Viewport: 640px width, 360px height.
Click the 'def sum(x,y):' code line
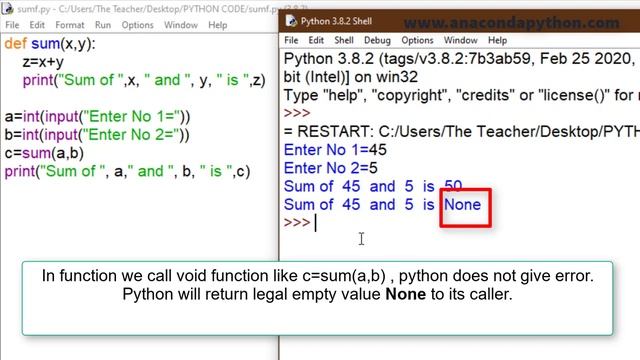50,43
